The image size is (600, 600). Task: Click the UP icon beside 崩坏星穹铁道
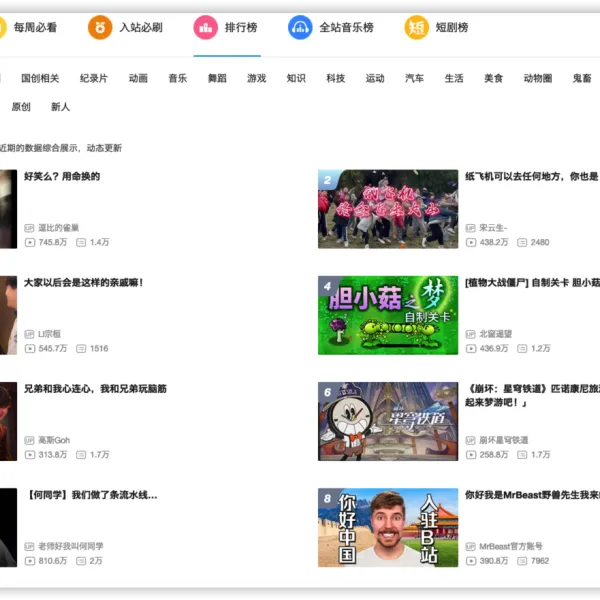tap(471, 440)
